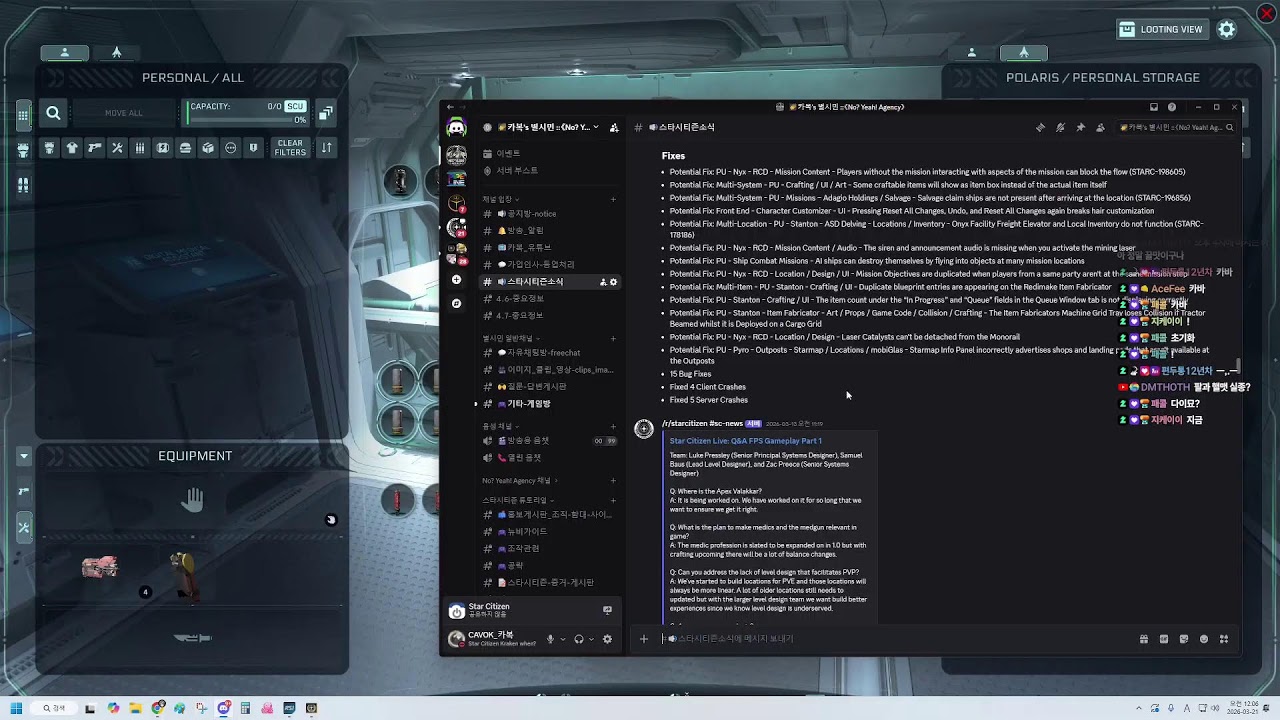This screenshot has height=720, width=1280.
Task: Join the 방송용 음챗 voice channel
Action: [x=548, y=441]
